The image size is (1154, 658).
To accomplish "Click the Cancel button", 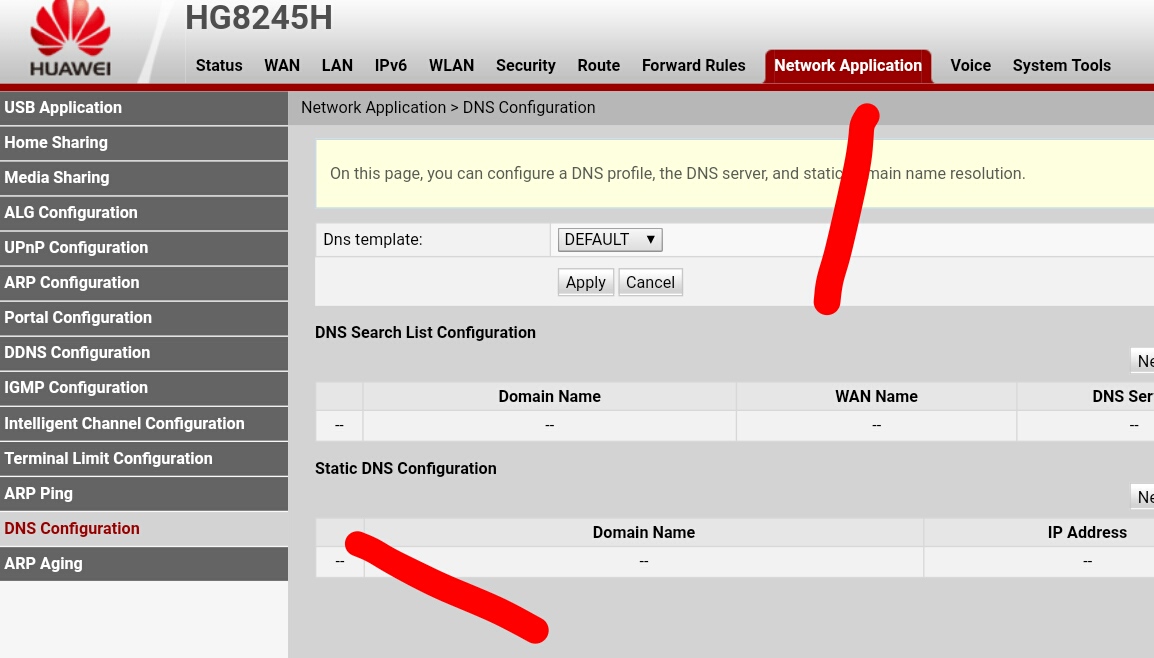I will (x=650, y=283).
